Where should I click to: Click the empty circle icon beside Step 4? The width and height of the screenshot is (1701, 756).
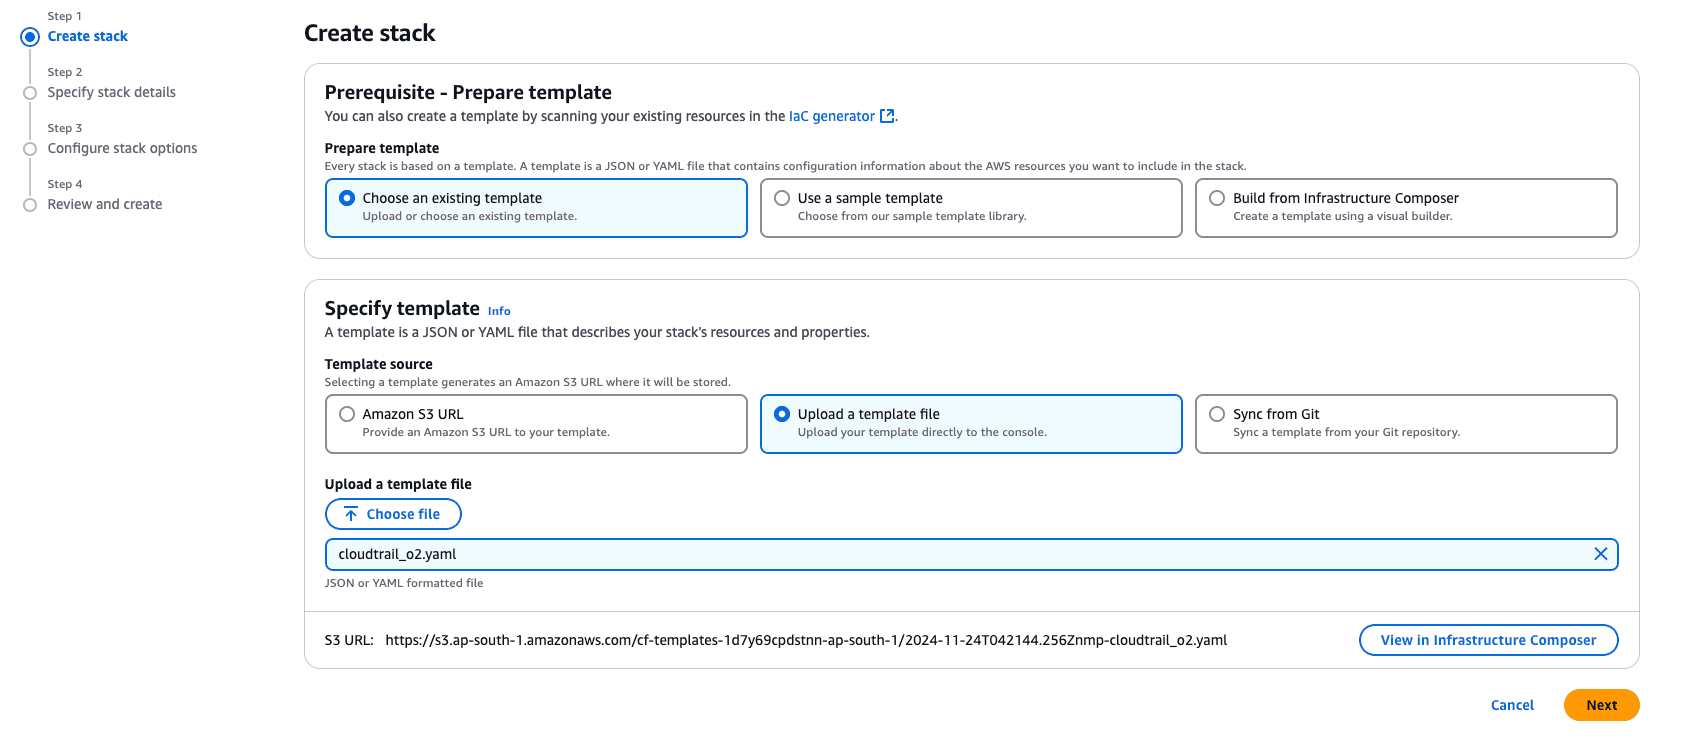tap(29, 204)
